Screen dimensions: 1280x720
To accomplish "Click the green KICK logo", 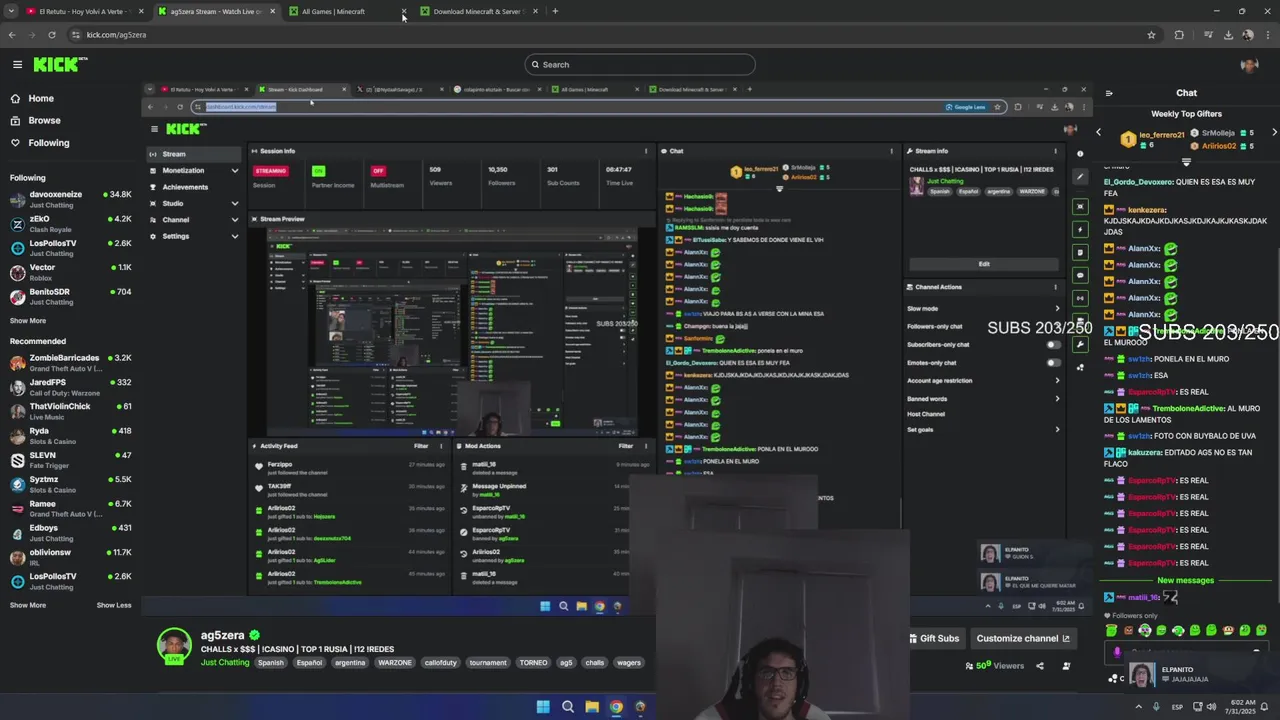I will click(x=60, y=64).
